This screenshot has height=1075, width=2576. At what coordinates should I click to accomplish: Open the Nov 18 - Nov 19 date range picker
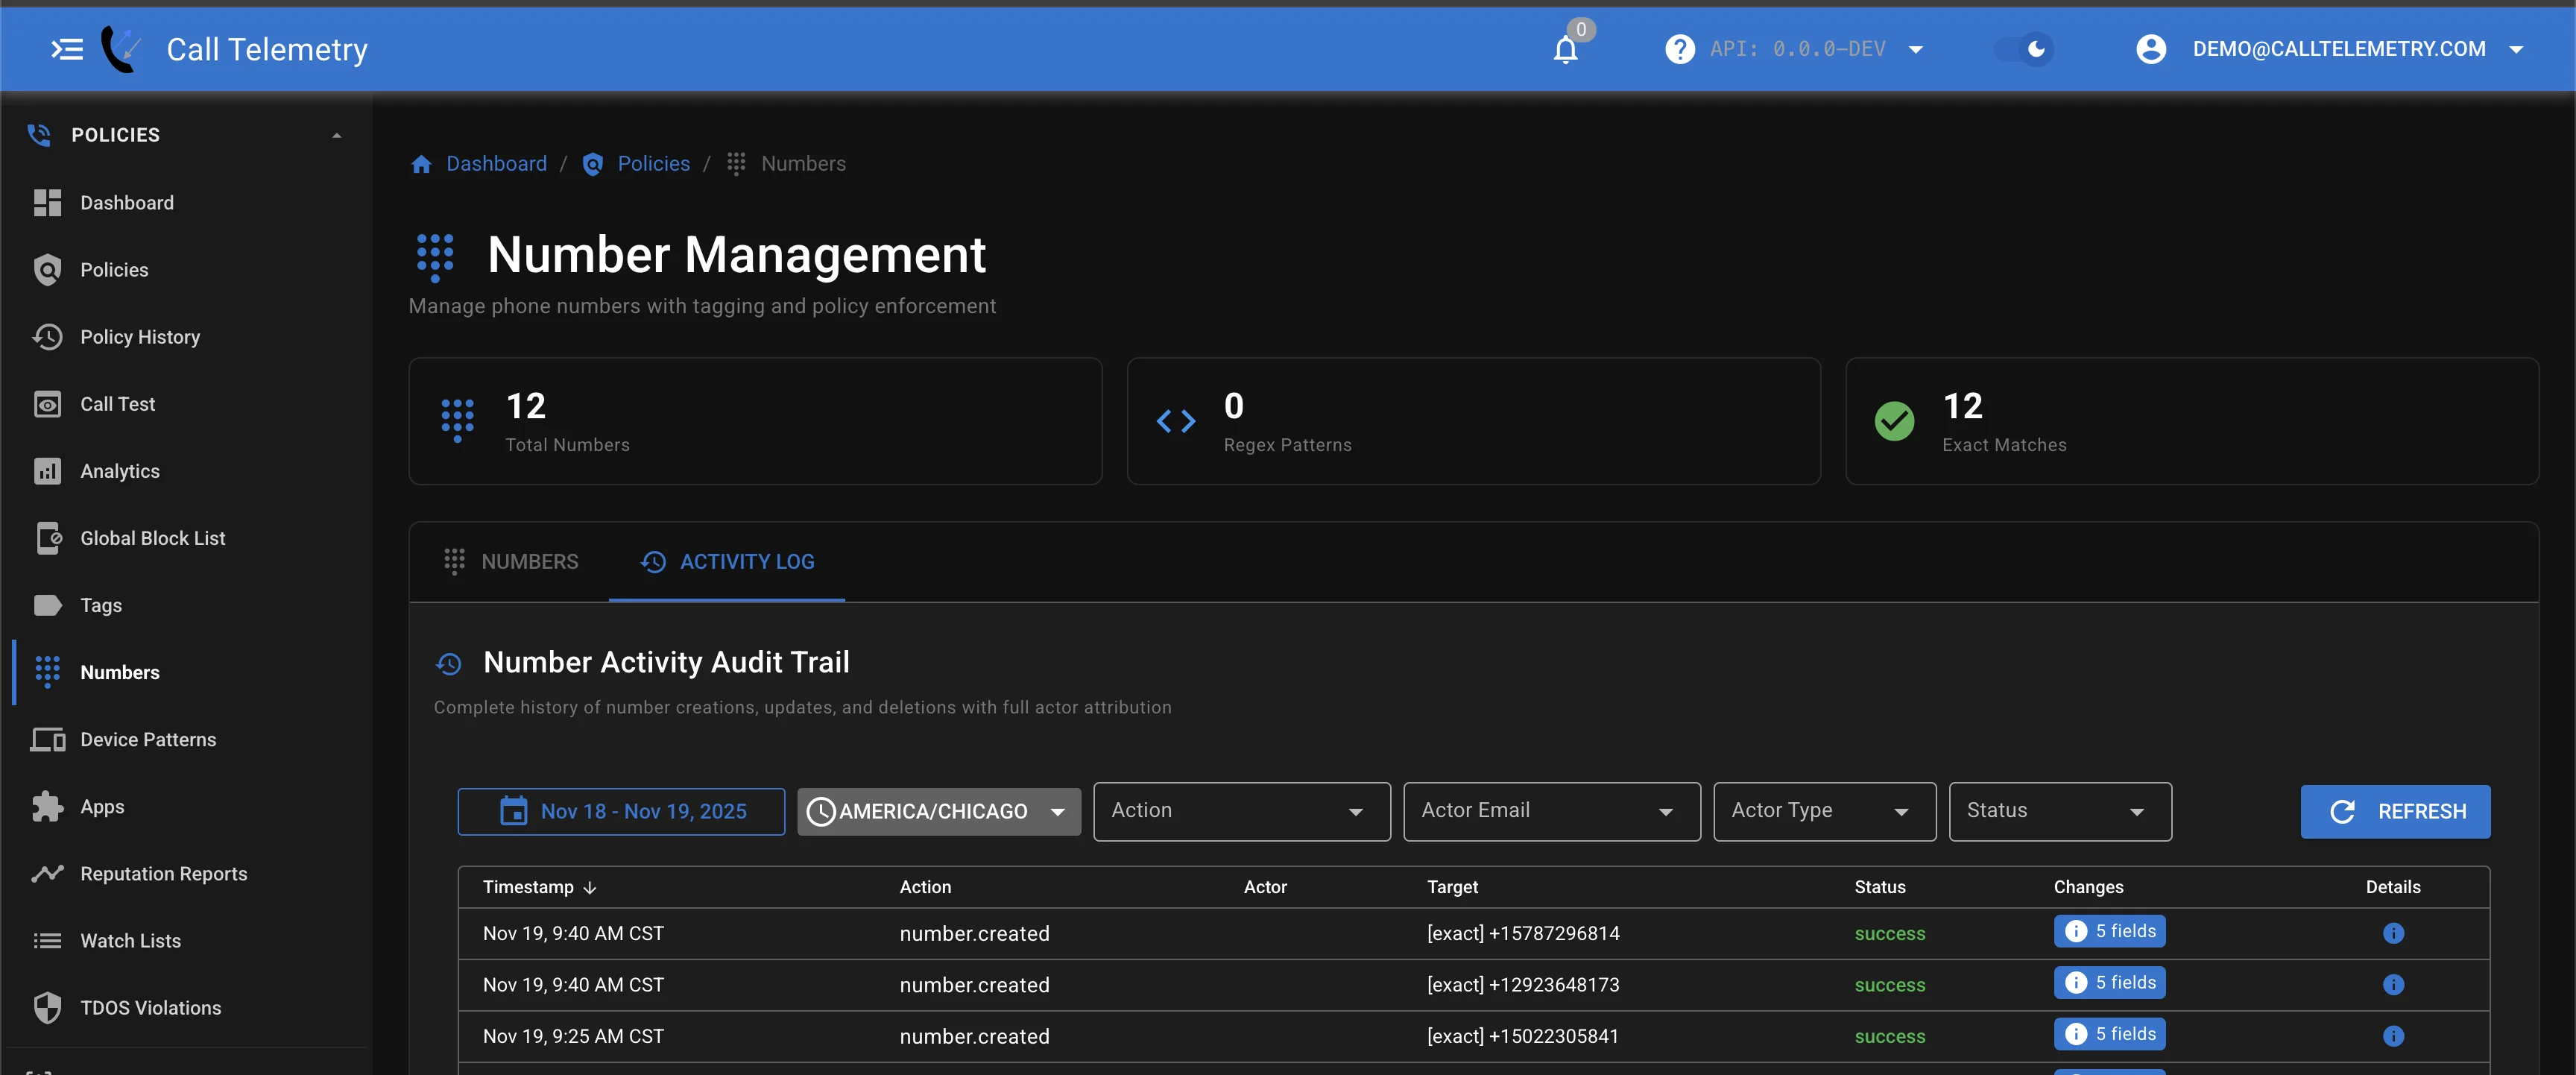tap(621, 811)
